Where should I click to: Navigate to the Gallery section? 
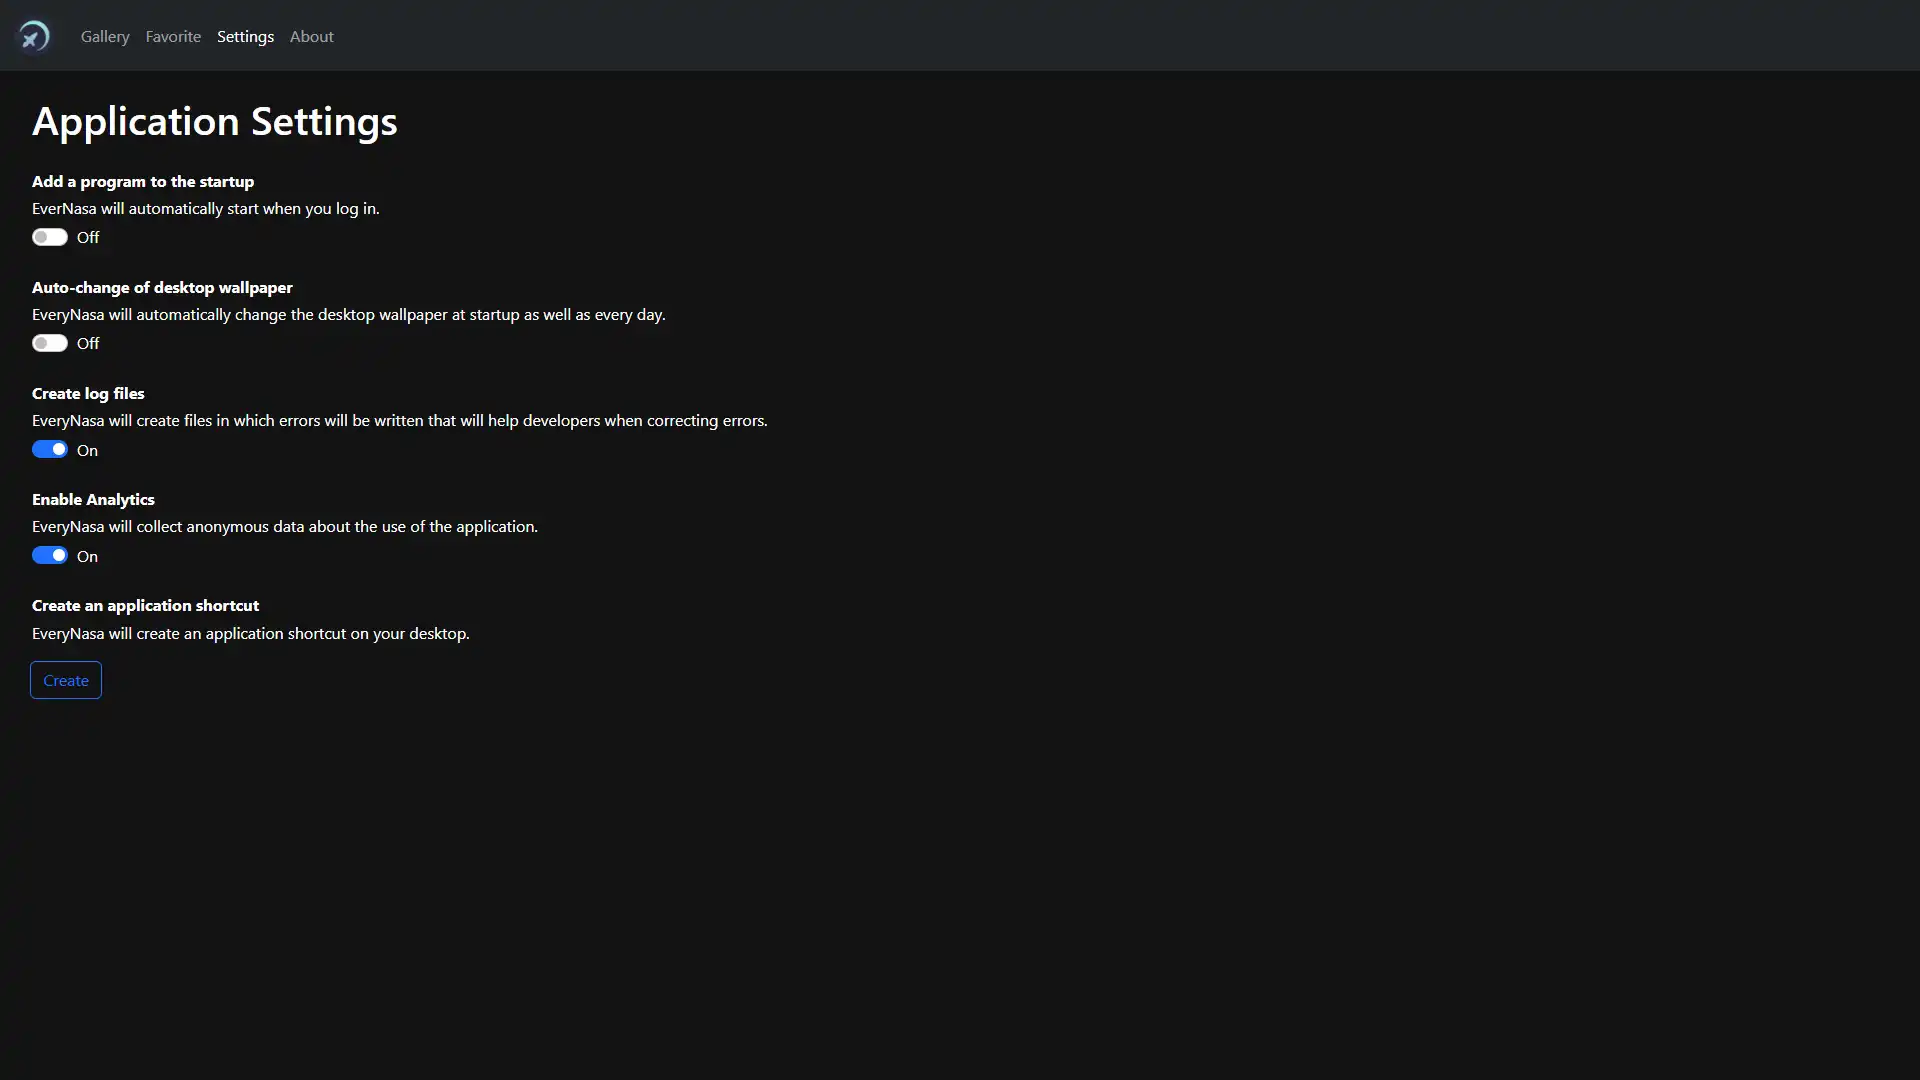(104, 36)
